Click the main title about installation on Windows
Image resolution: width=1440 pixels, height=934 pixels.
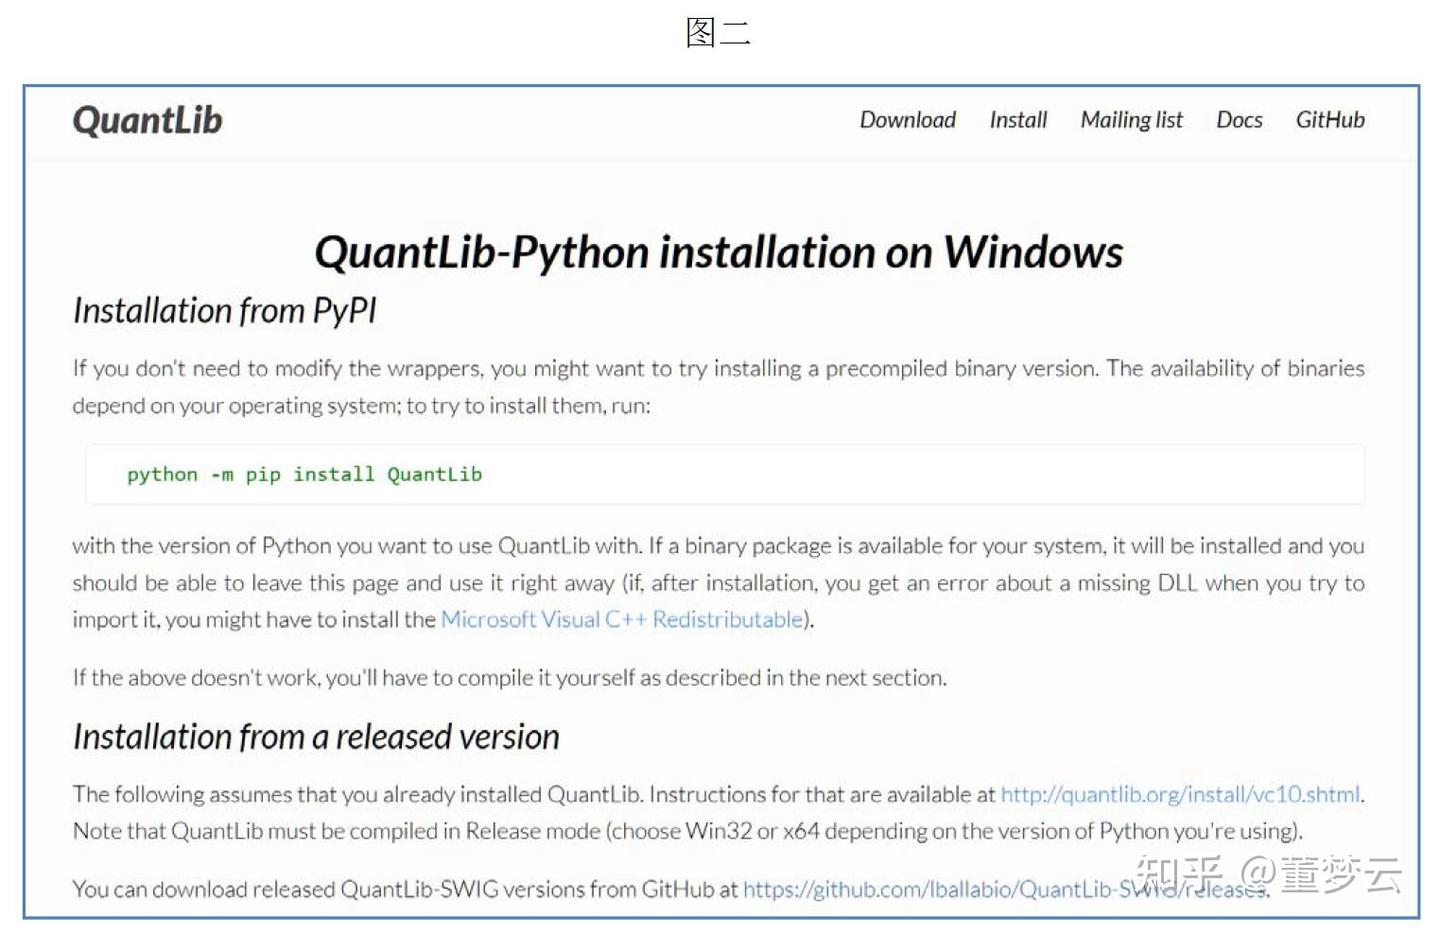coord(718,252)
